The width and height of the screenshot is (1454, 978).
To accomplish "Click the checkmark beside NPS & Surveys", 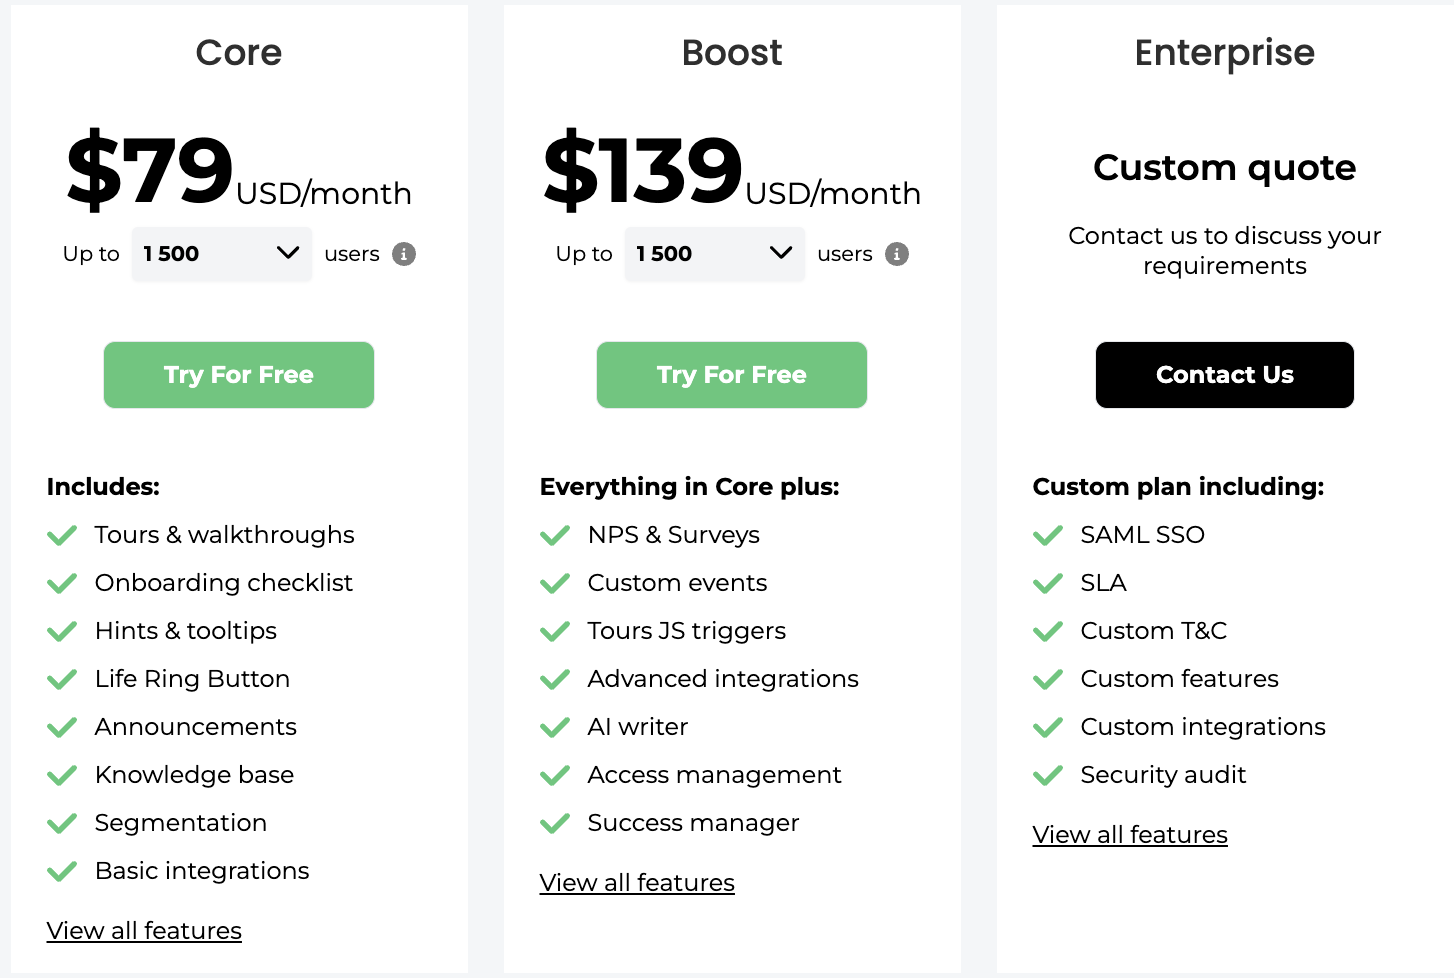I will 555,536.
